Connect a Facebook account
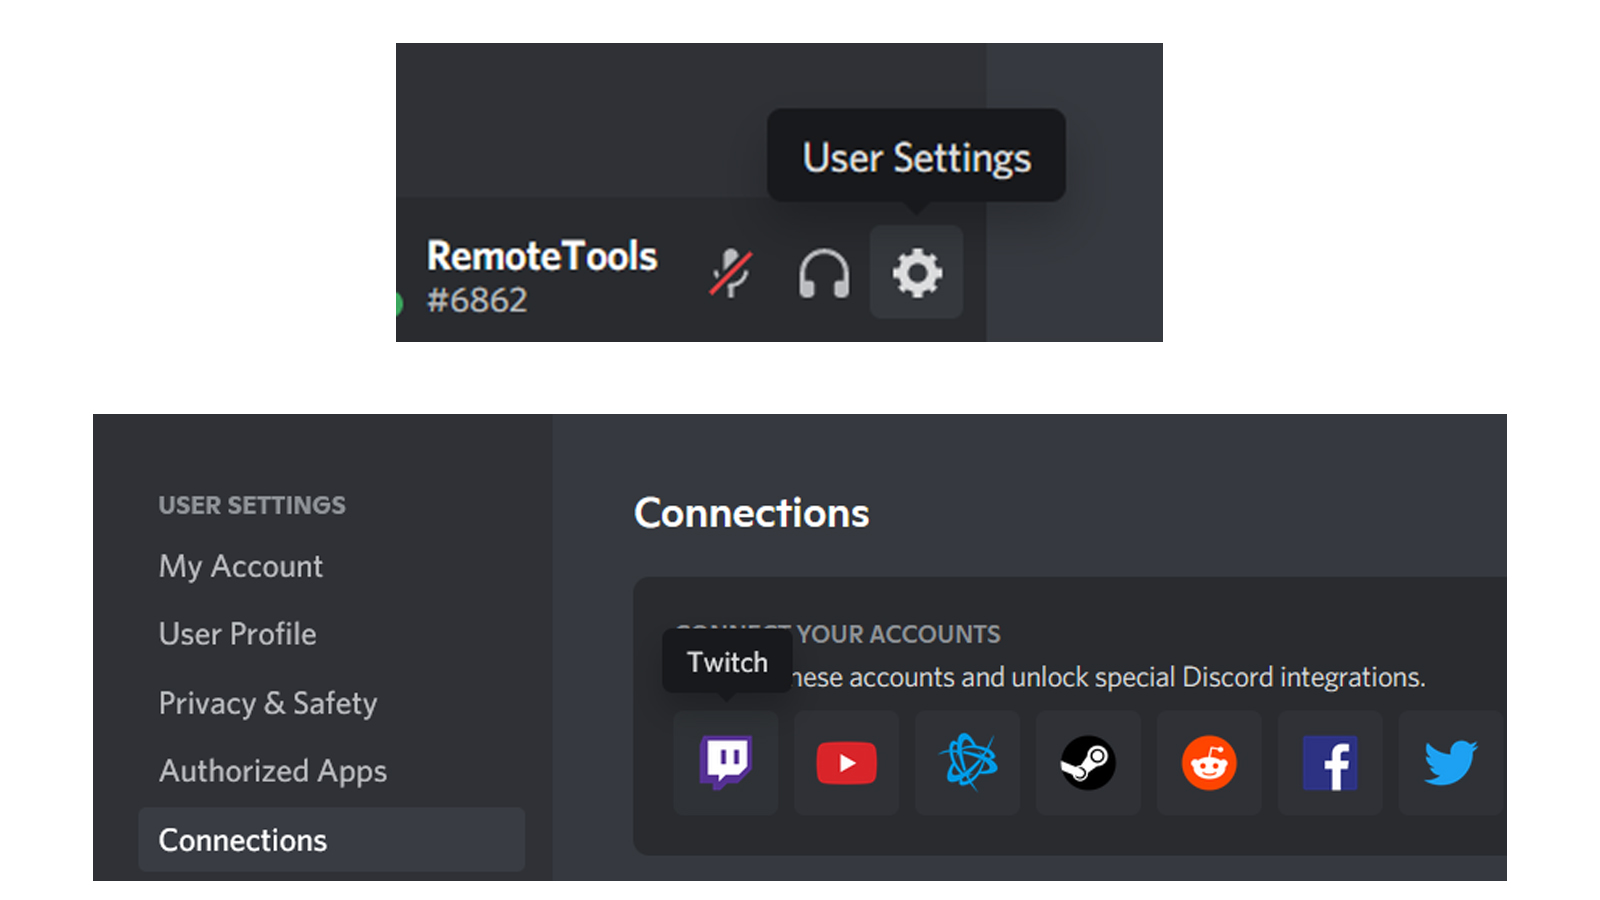Screen dimensions: 1600x900 click(1331, 763)
